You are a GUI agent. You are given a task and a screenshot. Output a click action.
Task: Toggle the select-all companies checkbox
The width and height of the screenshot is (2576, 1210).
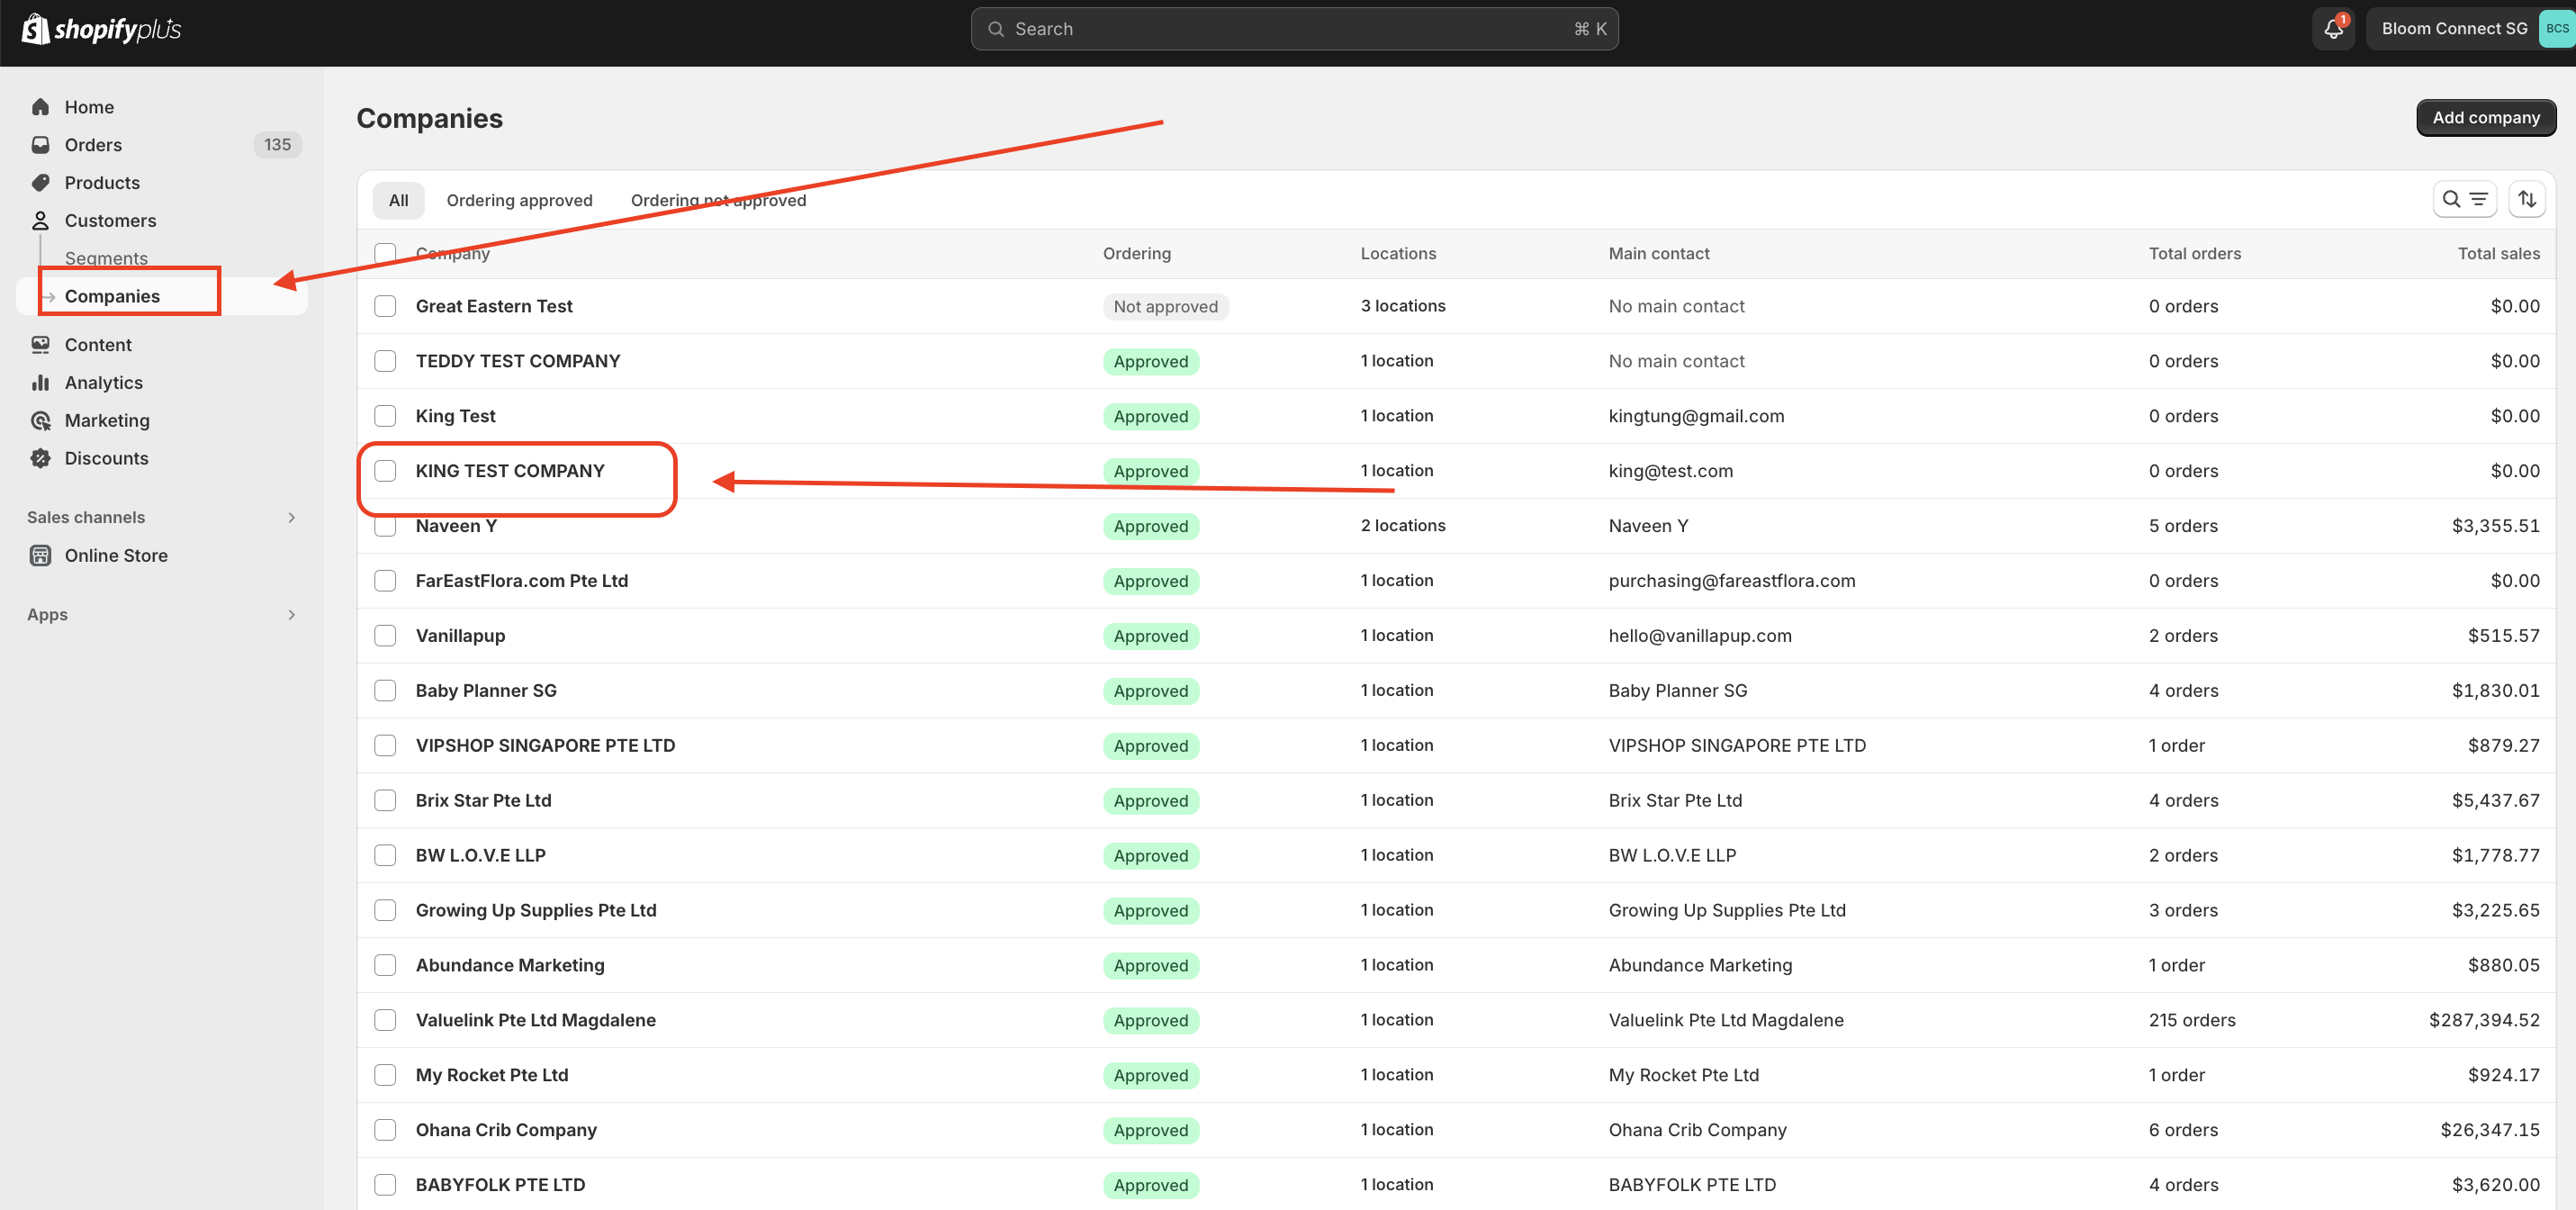385,254
